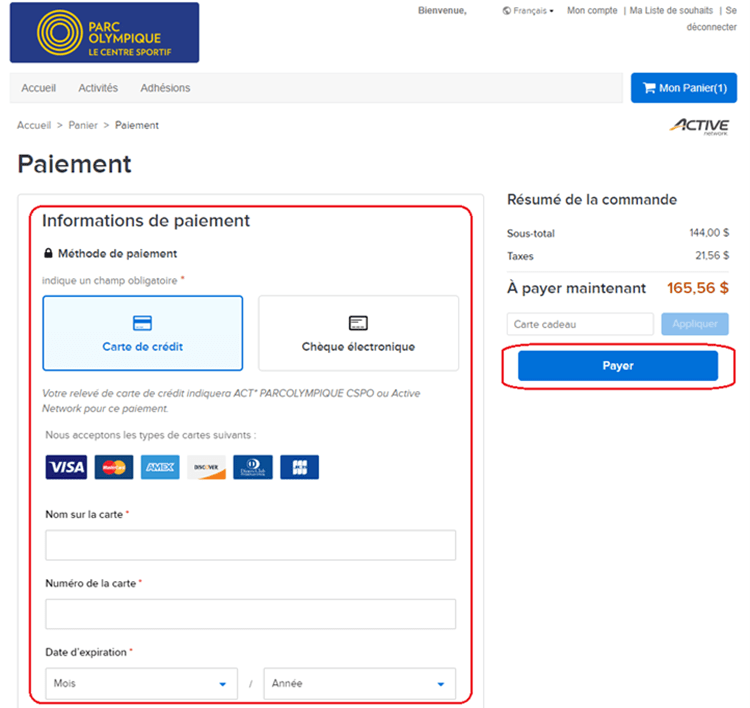Click the Discover card icon
The width and height of the screenshot is (750, 708).
coord(206,467)
